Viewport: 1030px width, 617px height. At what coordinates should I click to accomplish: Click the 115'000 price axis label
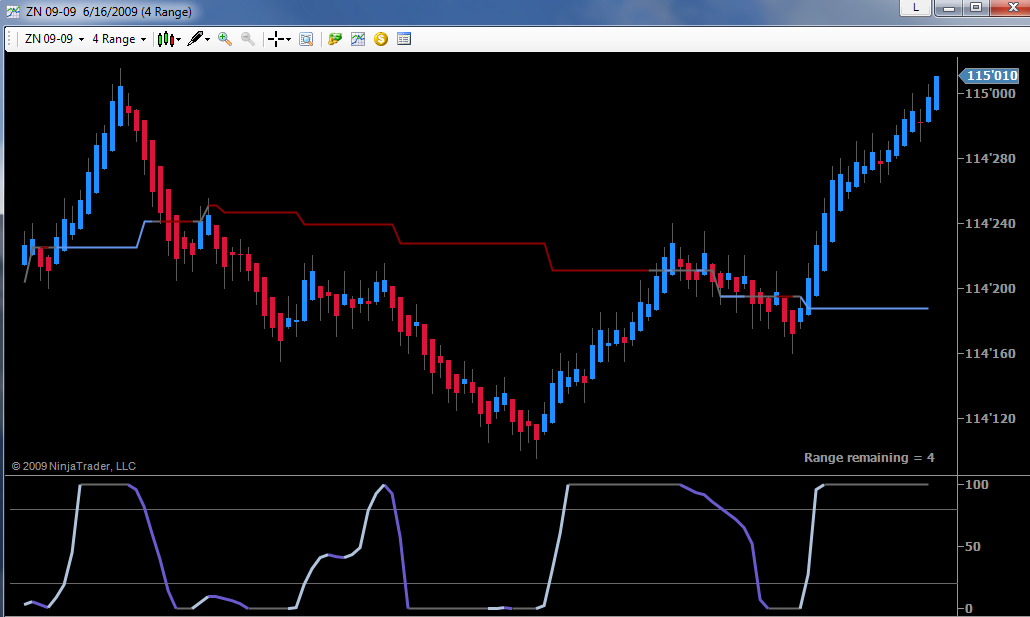[x=990, y=93]
